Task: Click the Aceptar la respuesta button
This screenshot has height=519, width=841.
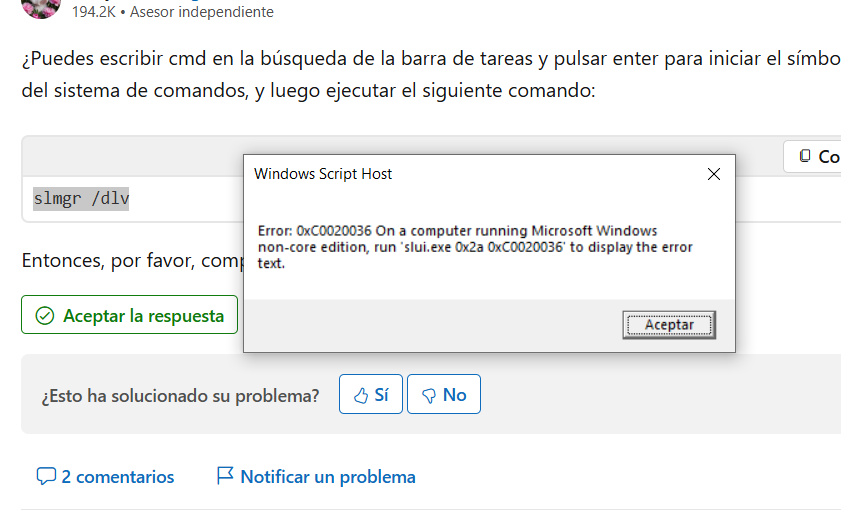Action: coord(129,315)
